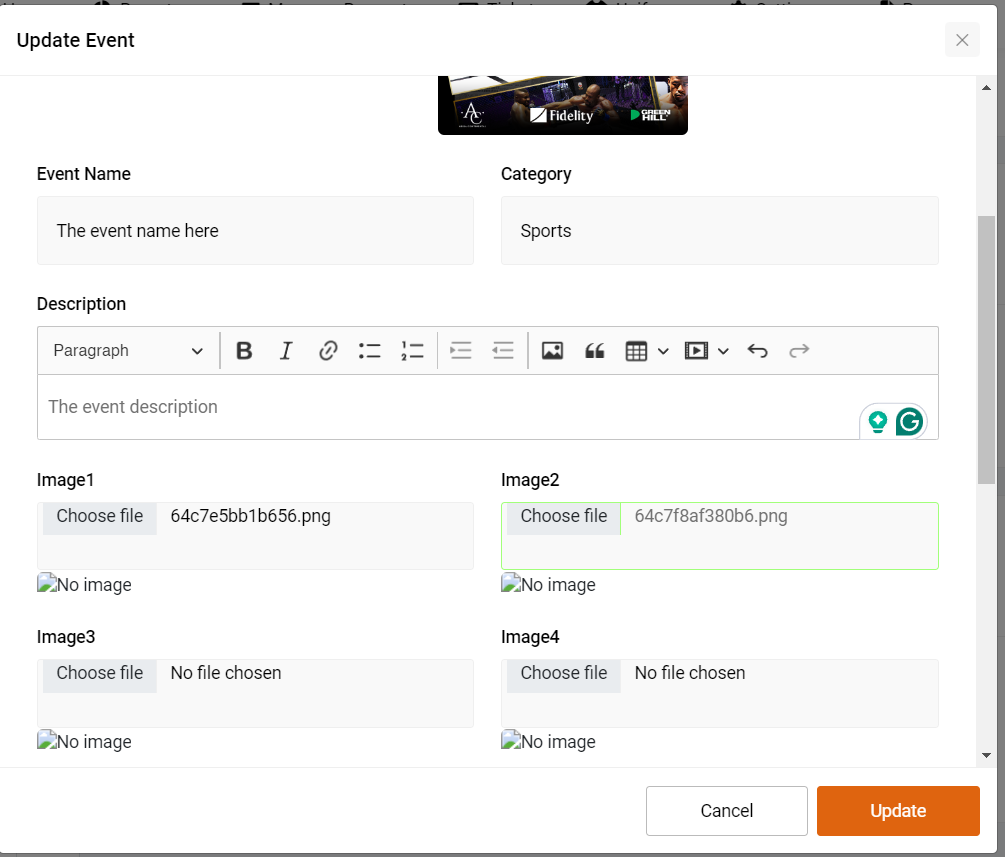Choose file for Image4
1005x857 pixels.
564,674
